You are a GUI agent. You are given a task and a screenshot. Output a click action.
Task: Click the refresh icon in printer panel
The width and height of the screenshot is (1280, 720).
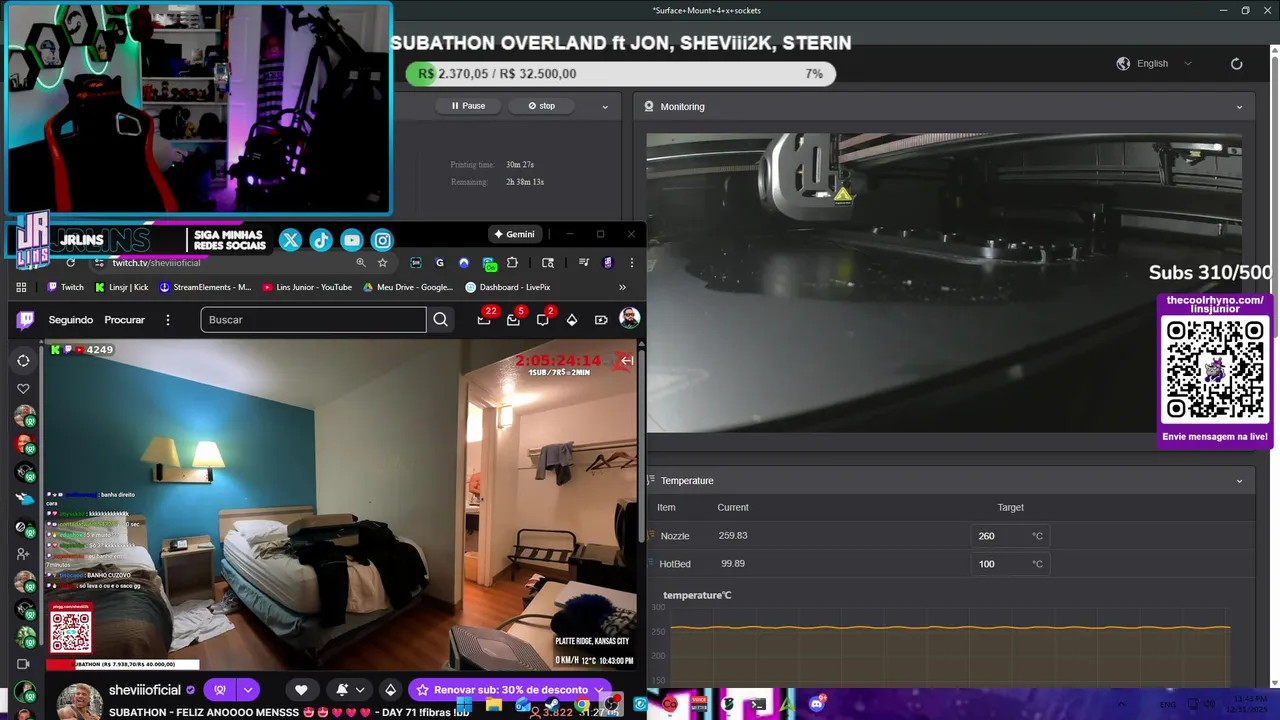(x=1237, y=64)
